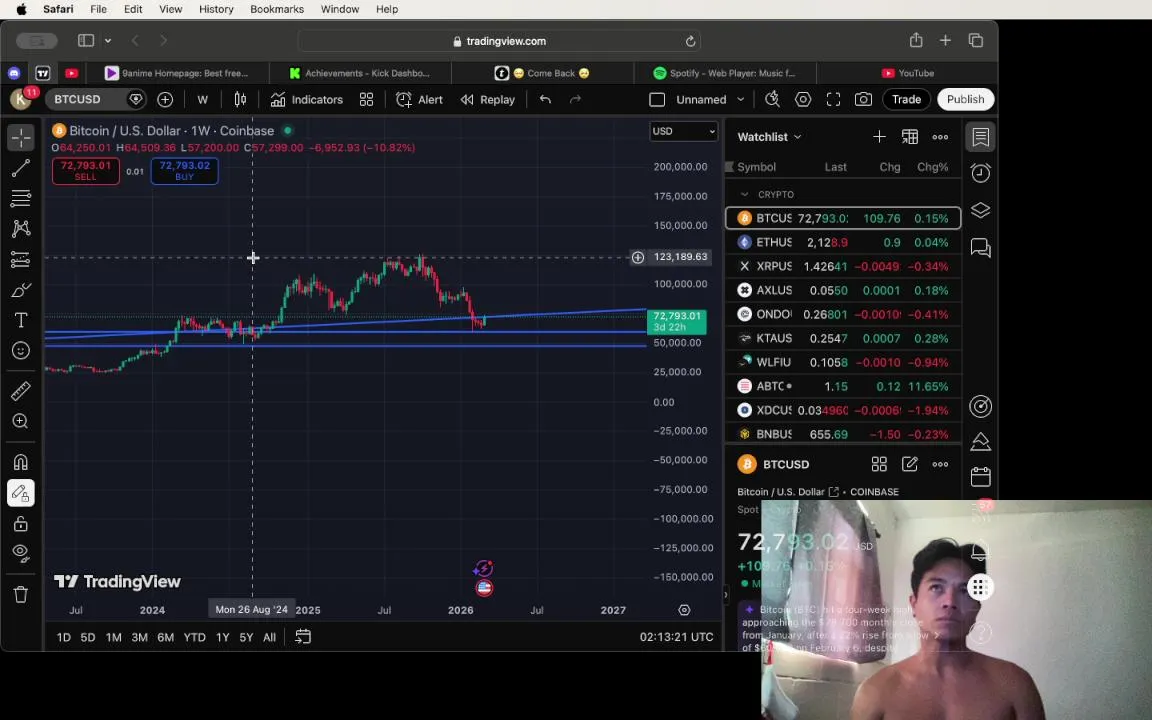
Task: Open Safari Bookmarks menu
Action: (277, 9)
